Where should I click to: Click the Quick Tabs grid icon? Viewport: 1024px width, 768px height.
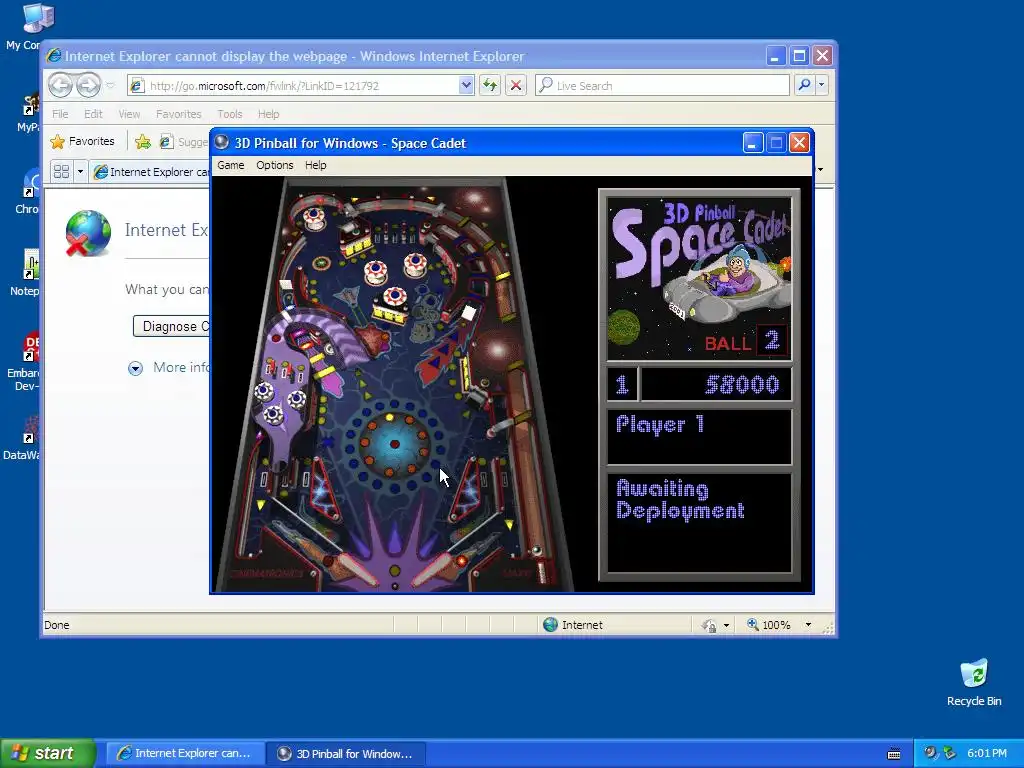coord(61,172)
